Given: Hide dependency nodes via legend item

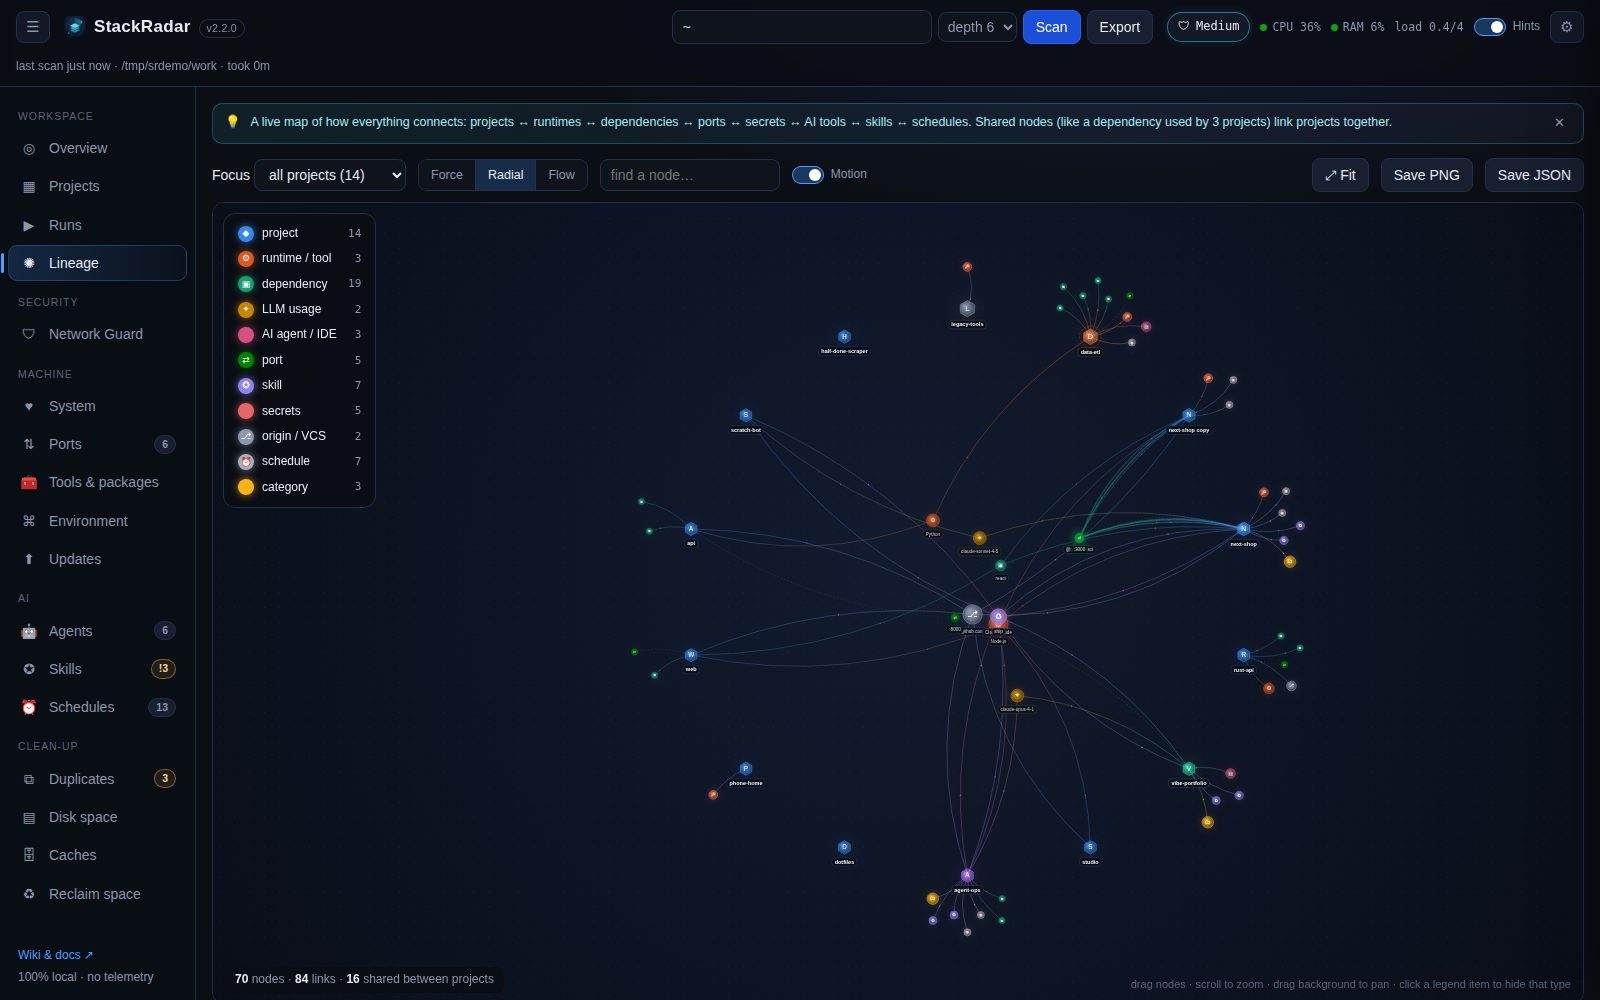Looking at the screenshot, I should pyautogui.click(x=299, y=284).
